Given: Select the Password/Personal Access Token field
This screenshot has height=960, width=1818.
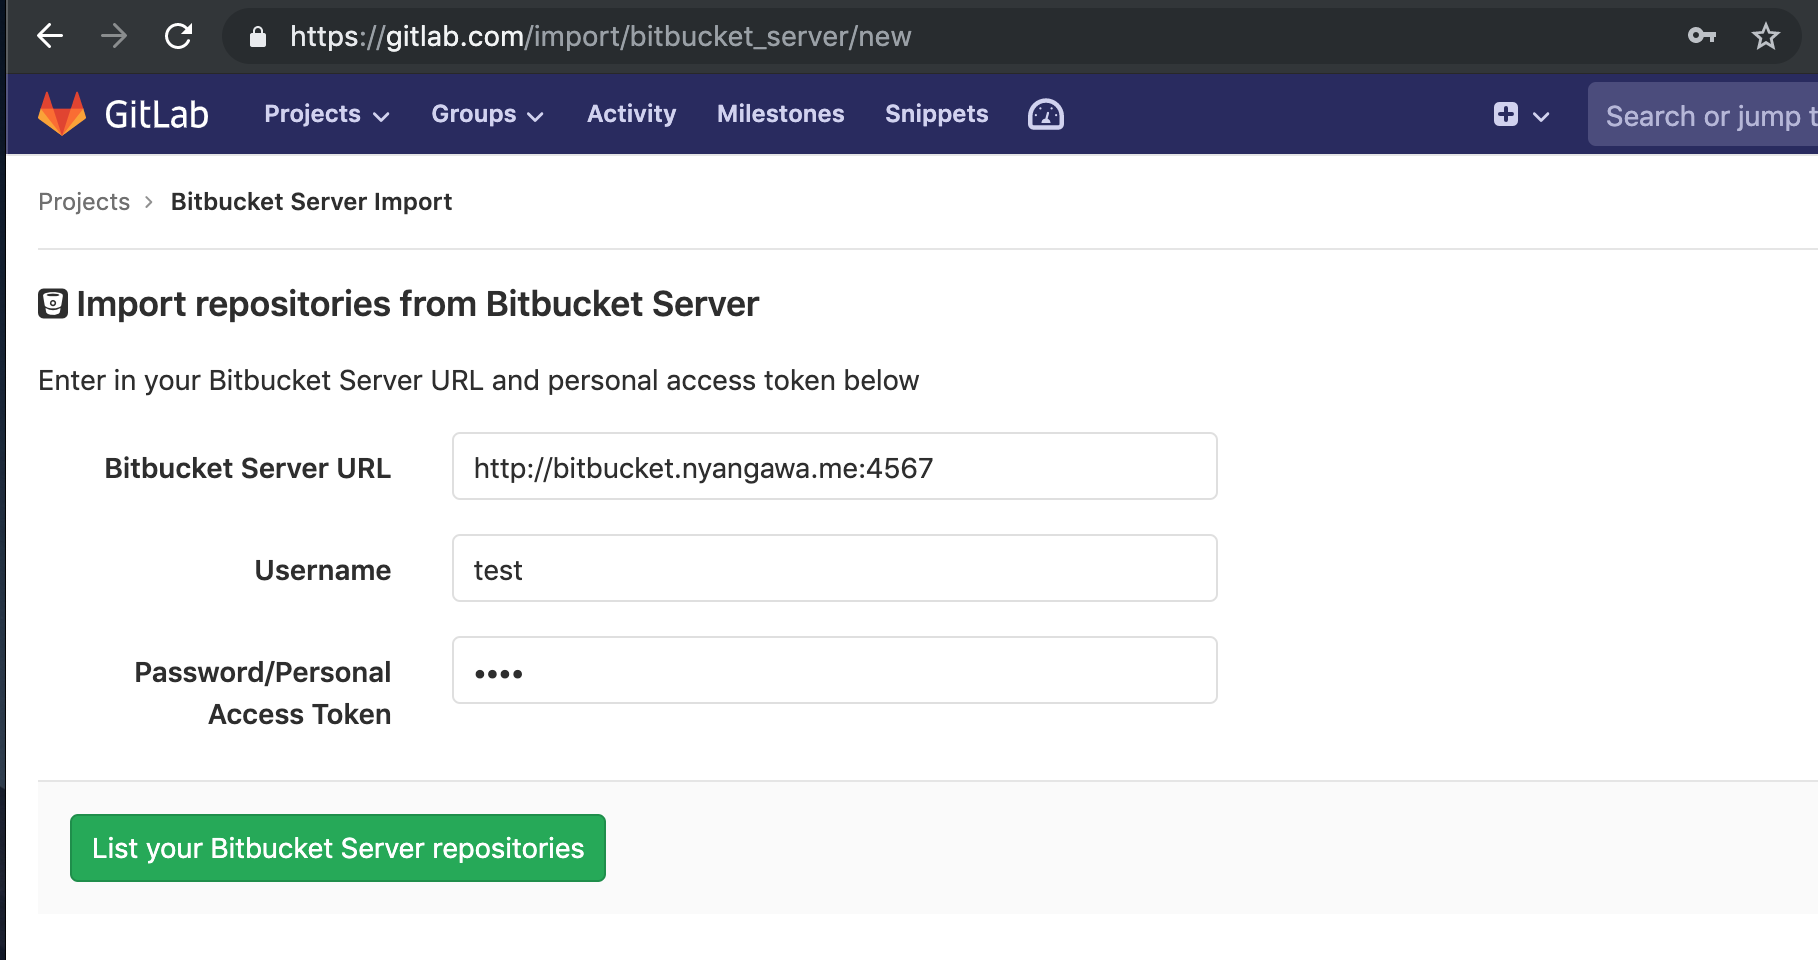Looking at the screenshot, I should click(834, 671).
